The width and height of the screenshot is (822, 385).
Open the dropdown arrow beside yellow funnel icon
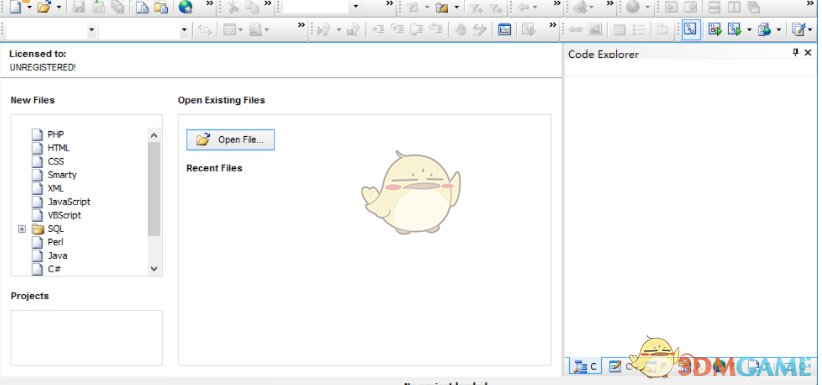[457, 7]
